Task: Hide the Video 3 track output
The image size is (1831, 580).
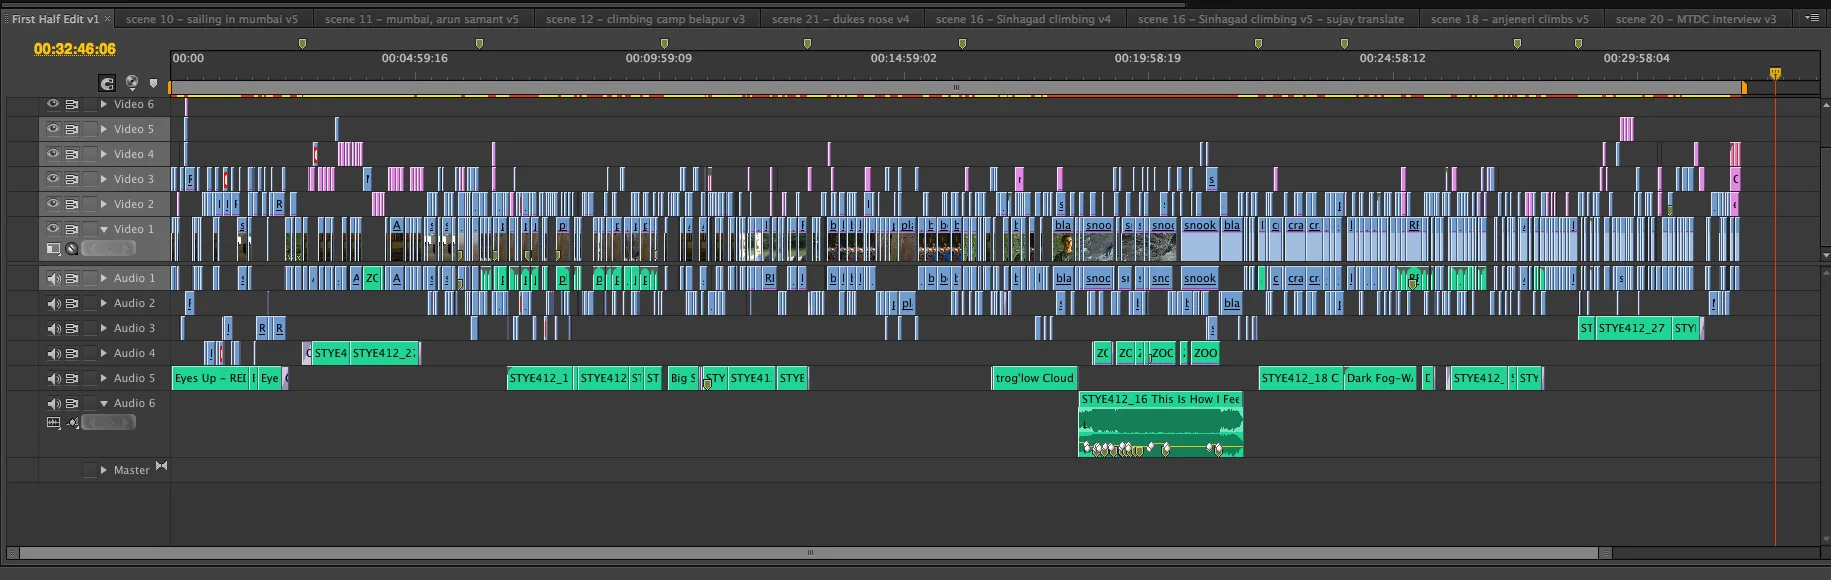Action: [x=53, y=179]
